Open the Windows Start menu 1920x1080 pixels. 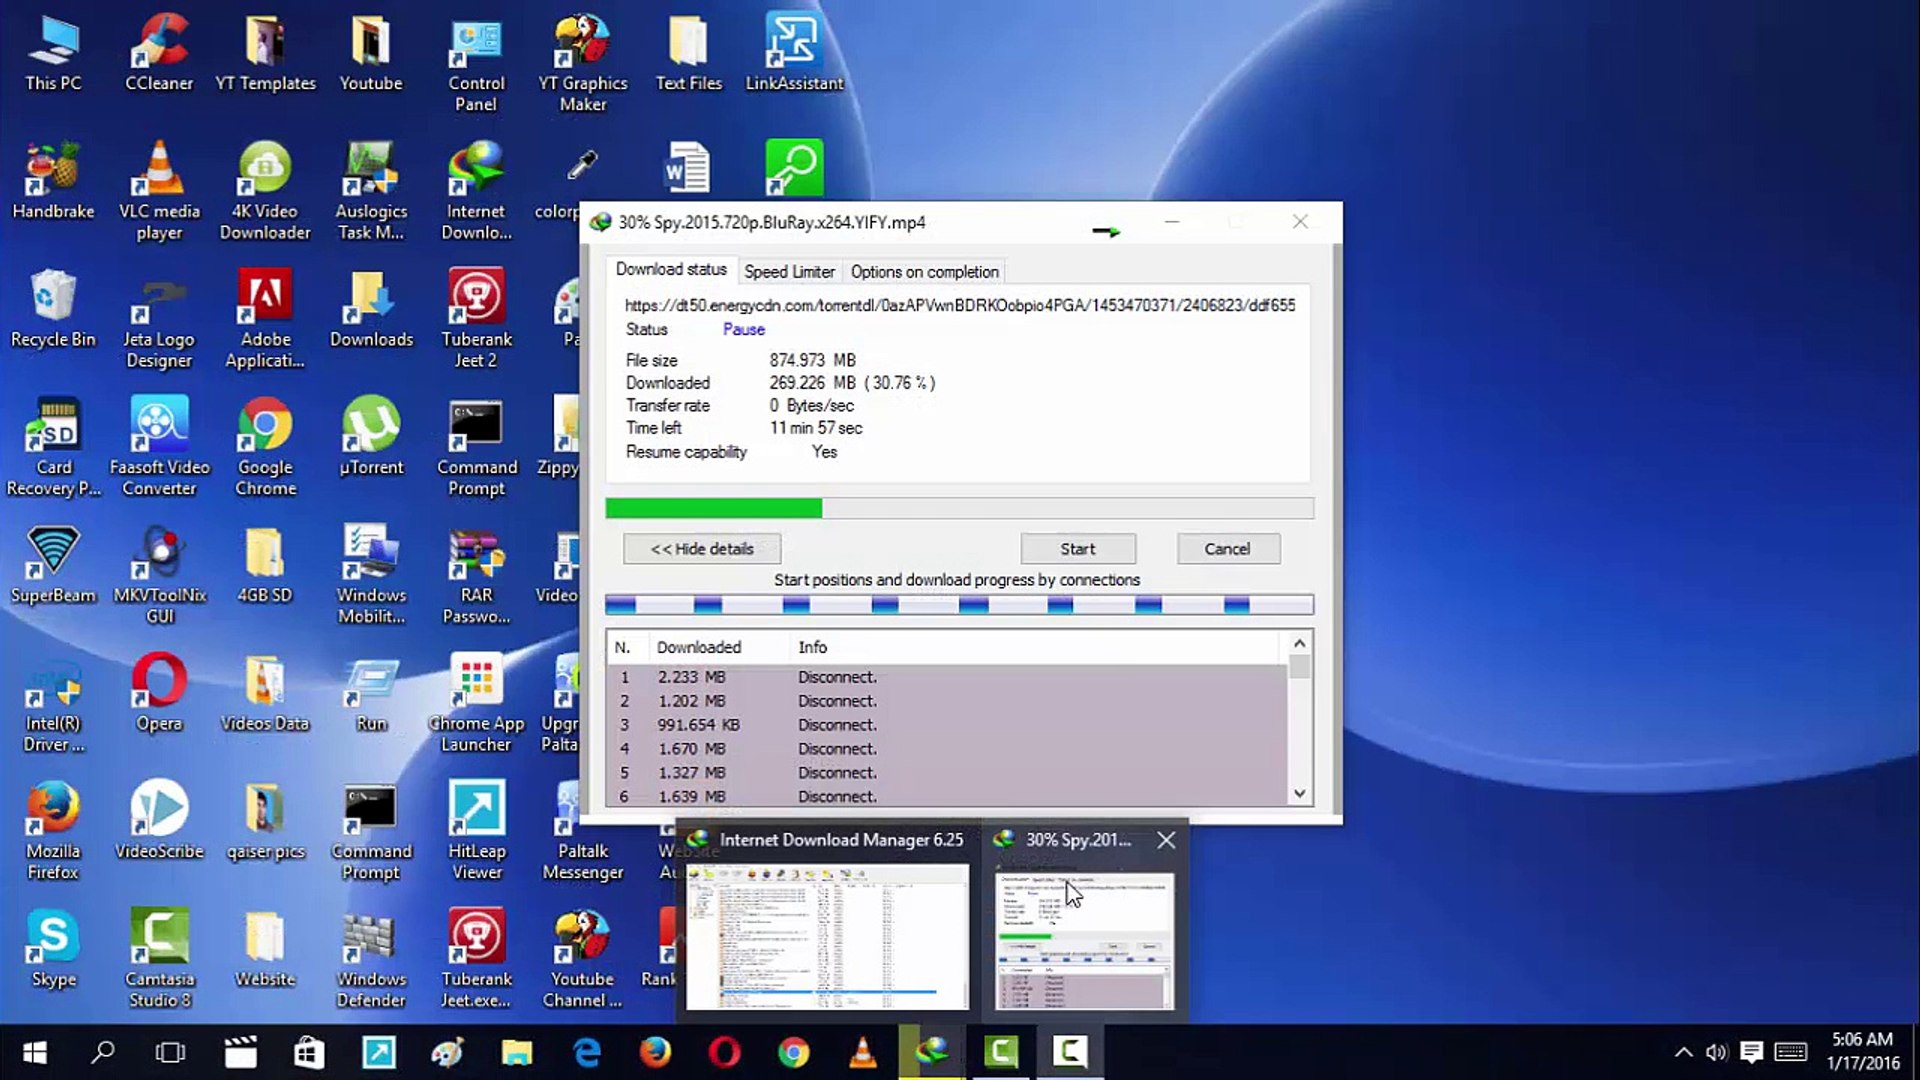tap(34, 1052)
